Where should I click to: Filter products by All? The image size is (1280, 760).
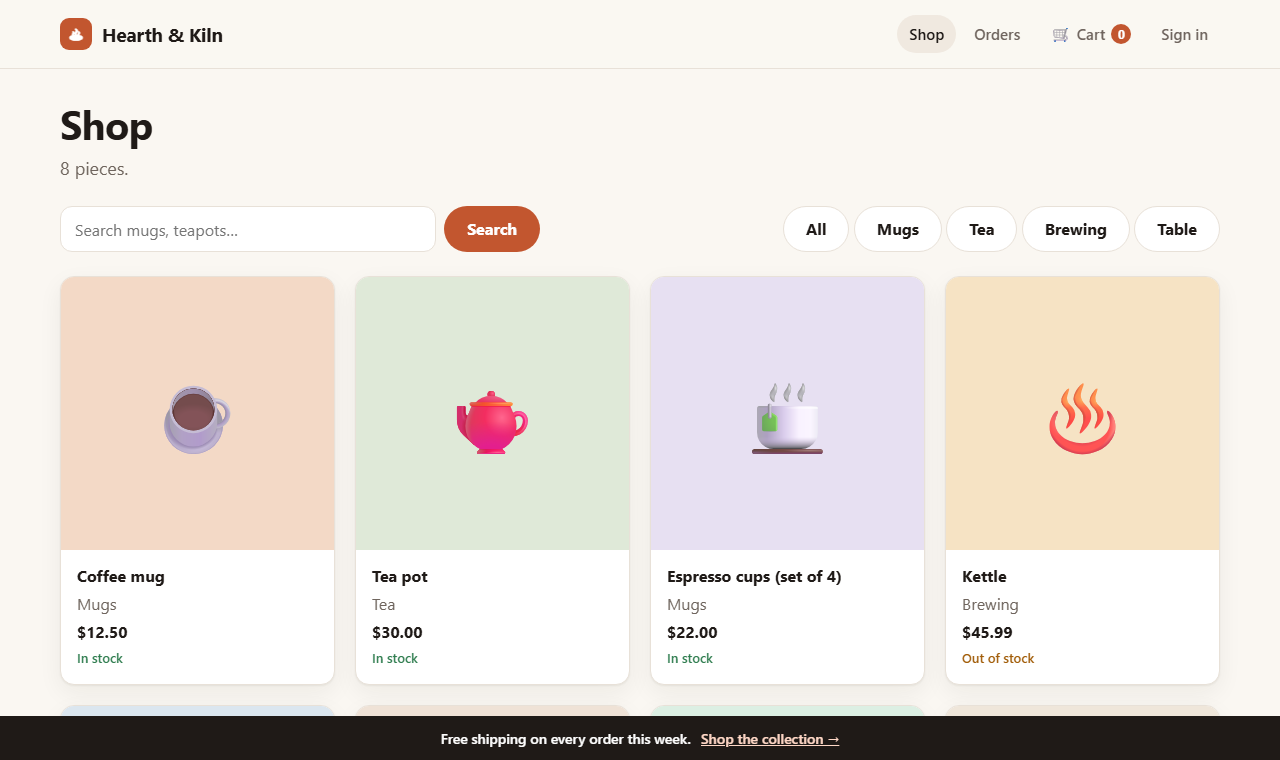(x=816, y=229)
